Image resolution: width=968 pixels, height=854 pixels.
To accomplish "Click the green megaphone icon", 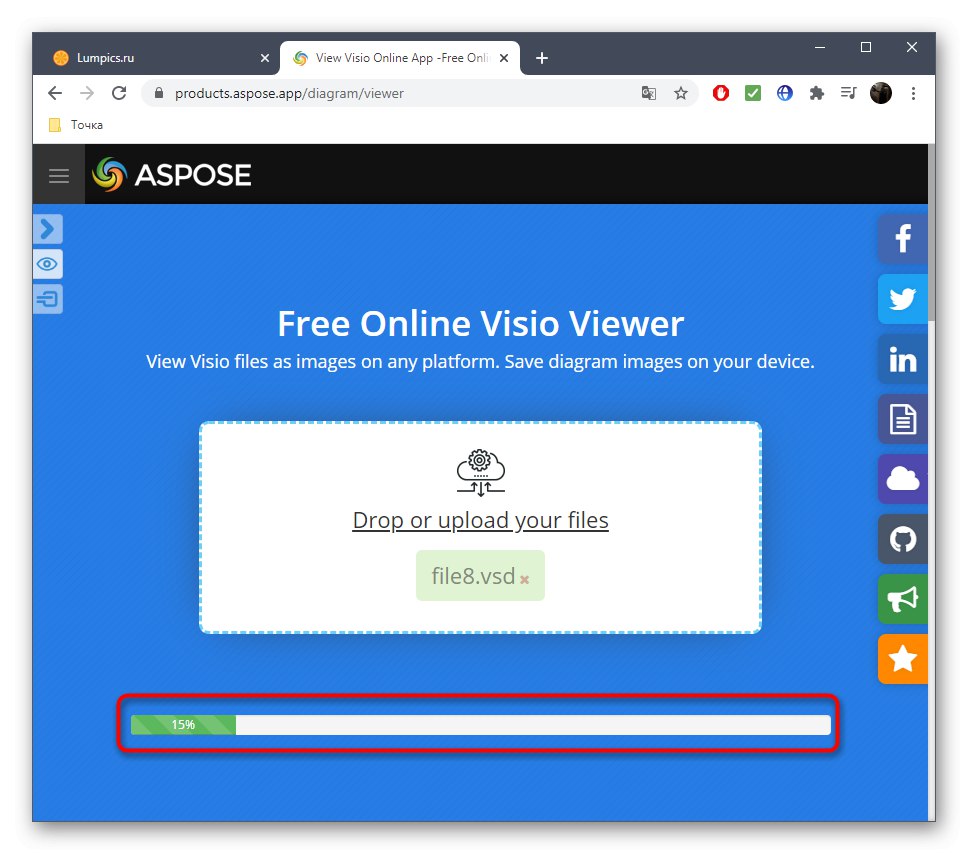I will pyautogui.click(x=903, y=598).
